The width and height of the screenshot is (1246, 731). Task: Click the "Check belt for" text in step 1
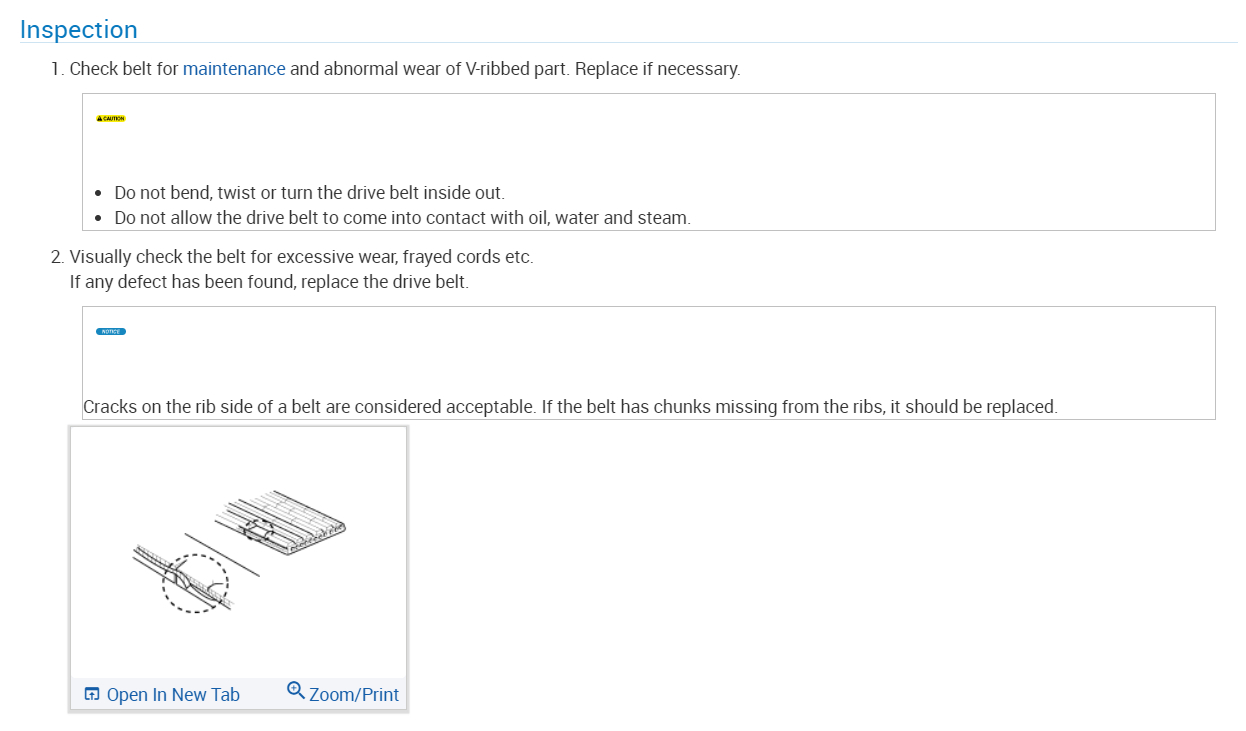coord(124,69)
